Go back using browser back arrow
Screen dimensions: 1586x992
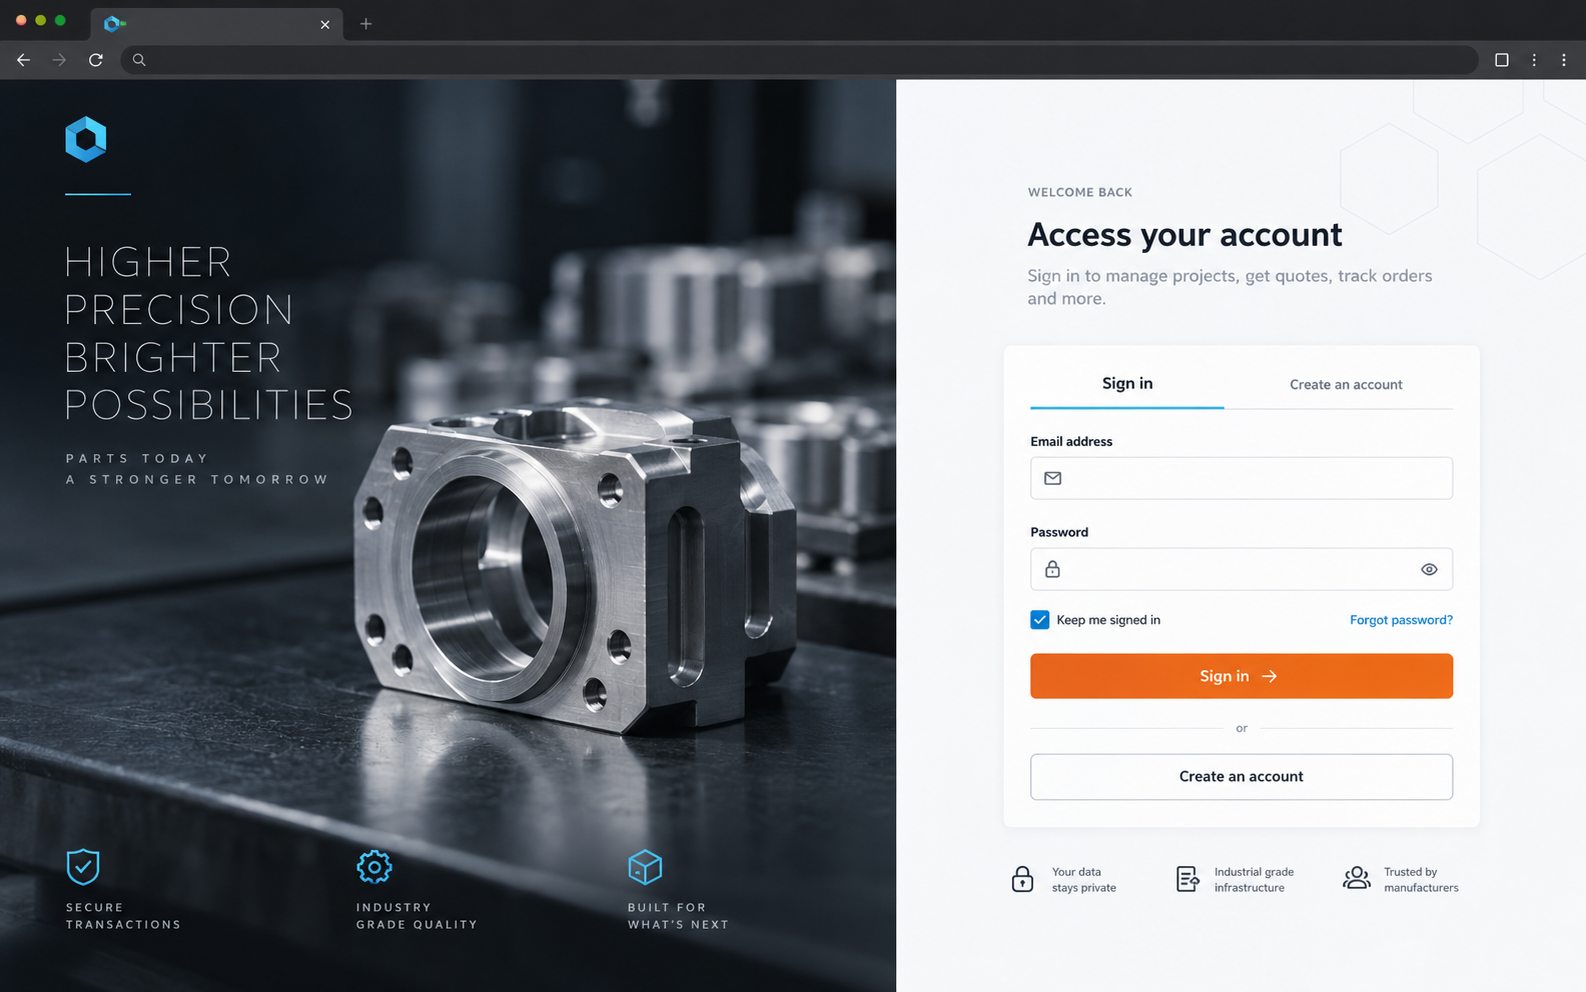pyautogui.click(x=24, y=60)
